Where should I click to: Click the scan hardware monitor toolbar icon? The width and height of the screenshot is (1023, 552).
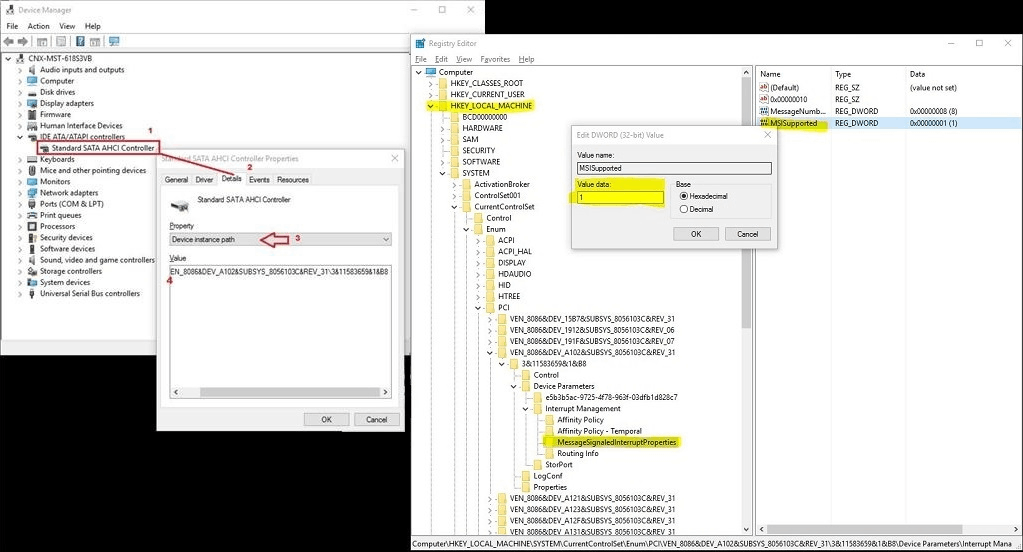[114, 41]
